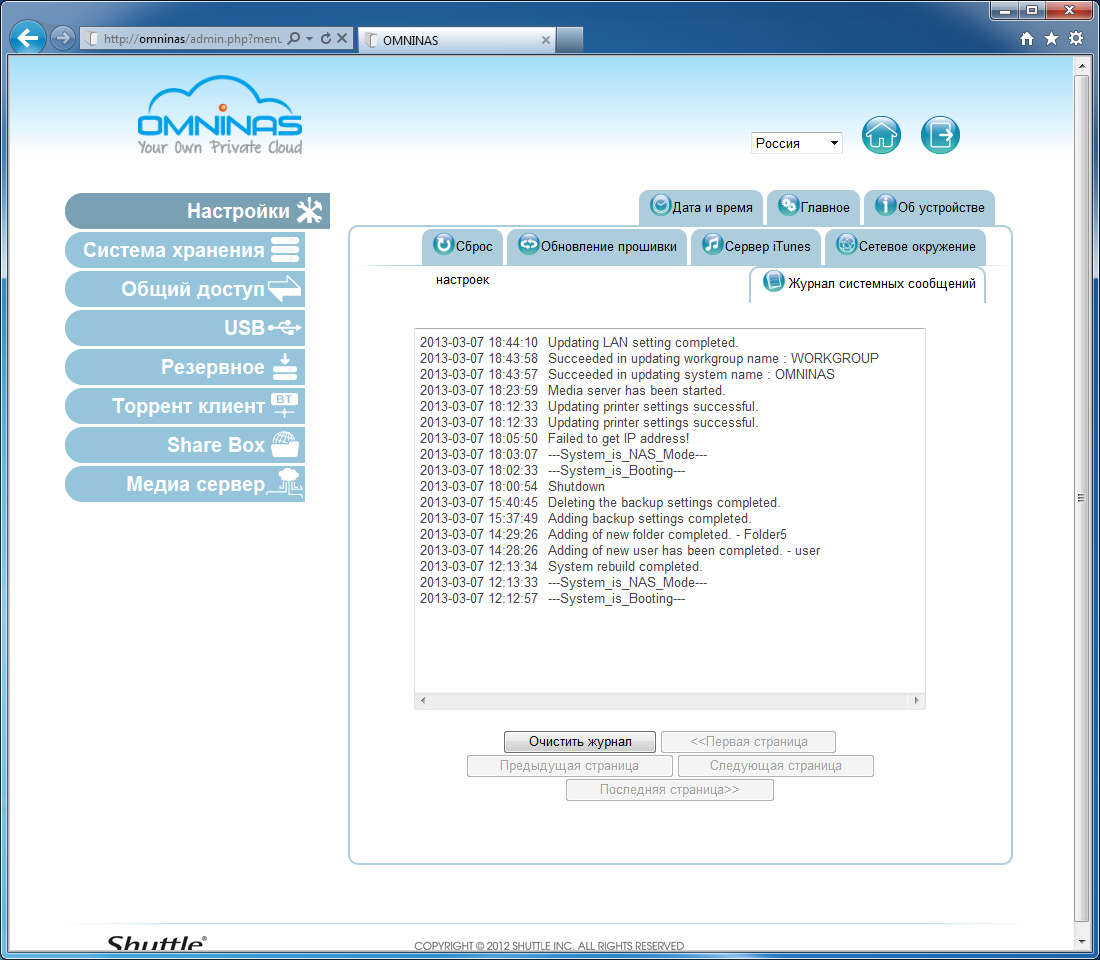Click browser home icon in toolbar
Screen dimensions: 1100x960
1027,39
